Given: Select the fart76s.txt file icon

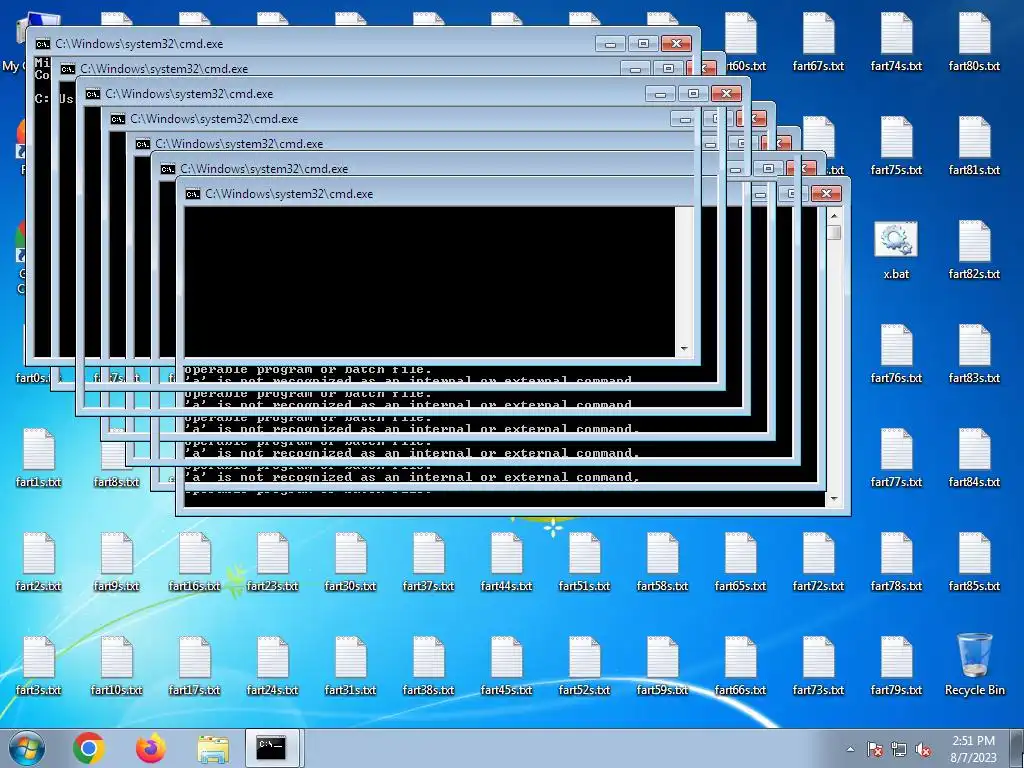Looking at the screenshot, I should coord(896,354).
